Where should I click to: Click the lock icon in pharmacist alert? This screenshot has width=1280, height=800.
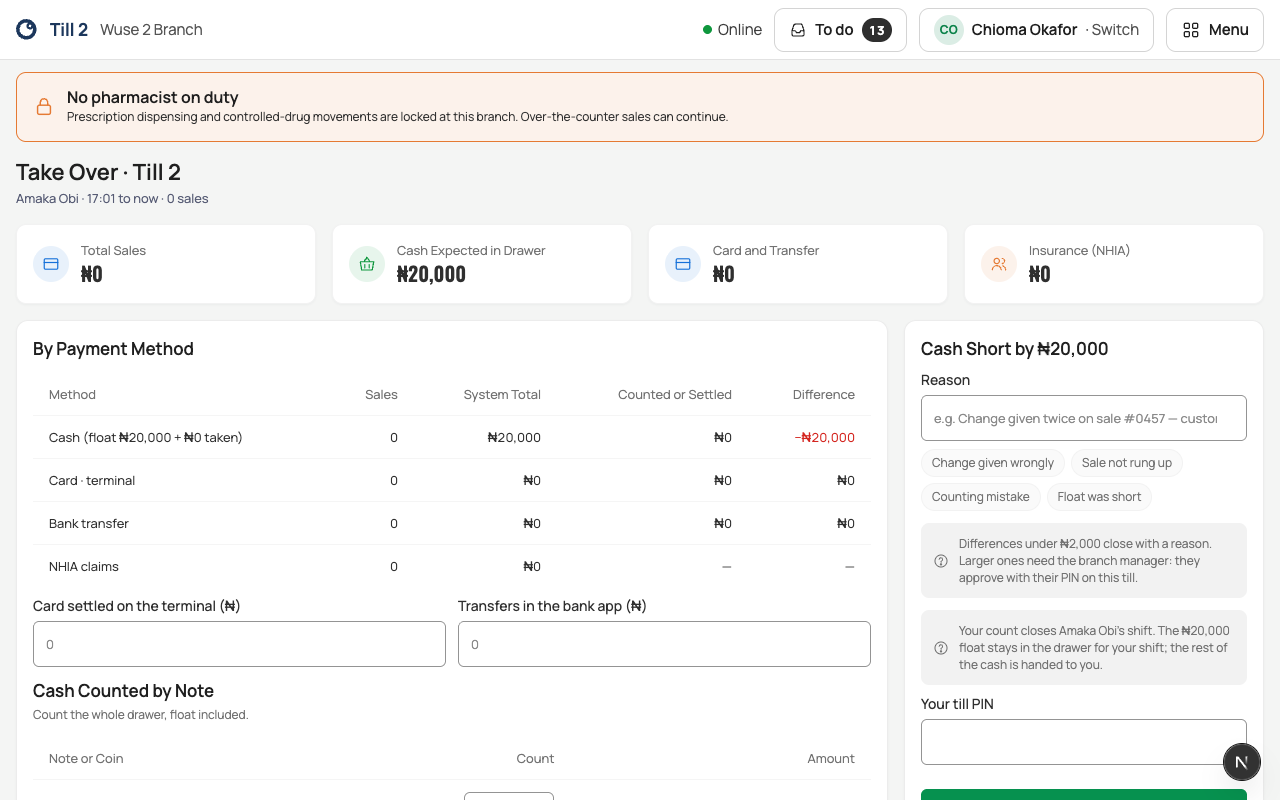pyautogui.click(x=44, y=107)
